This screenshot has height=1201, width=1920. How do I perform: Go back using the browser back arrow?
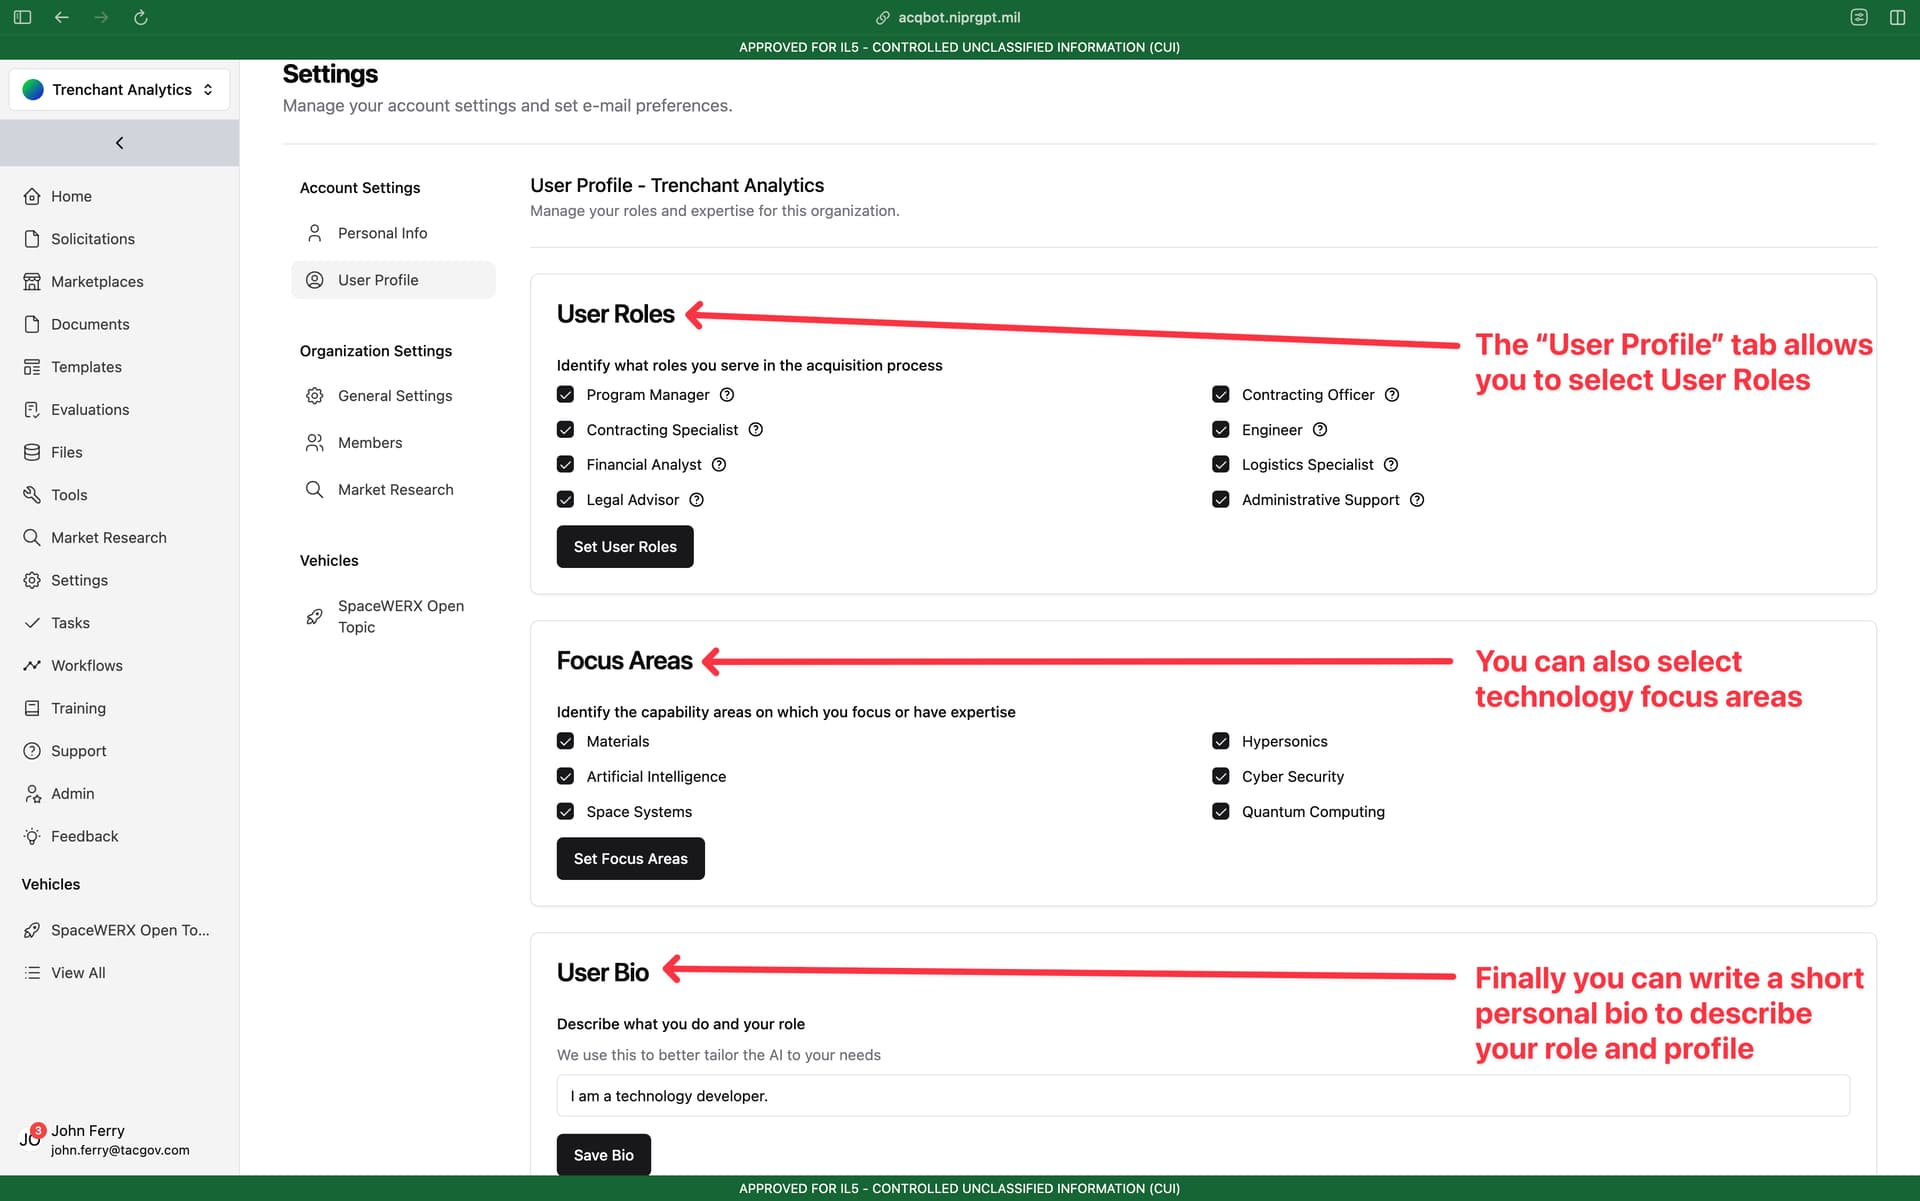coord(62,17)
